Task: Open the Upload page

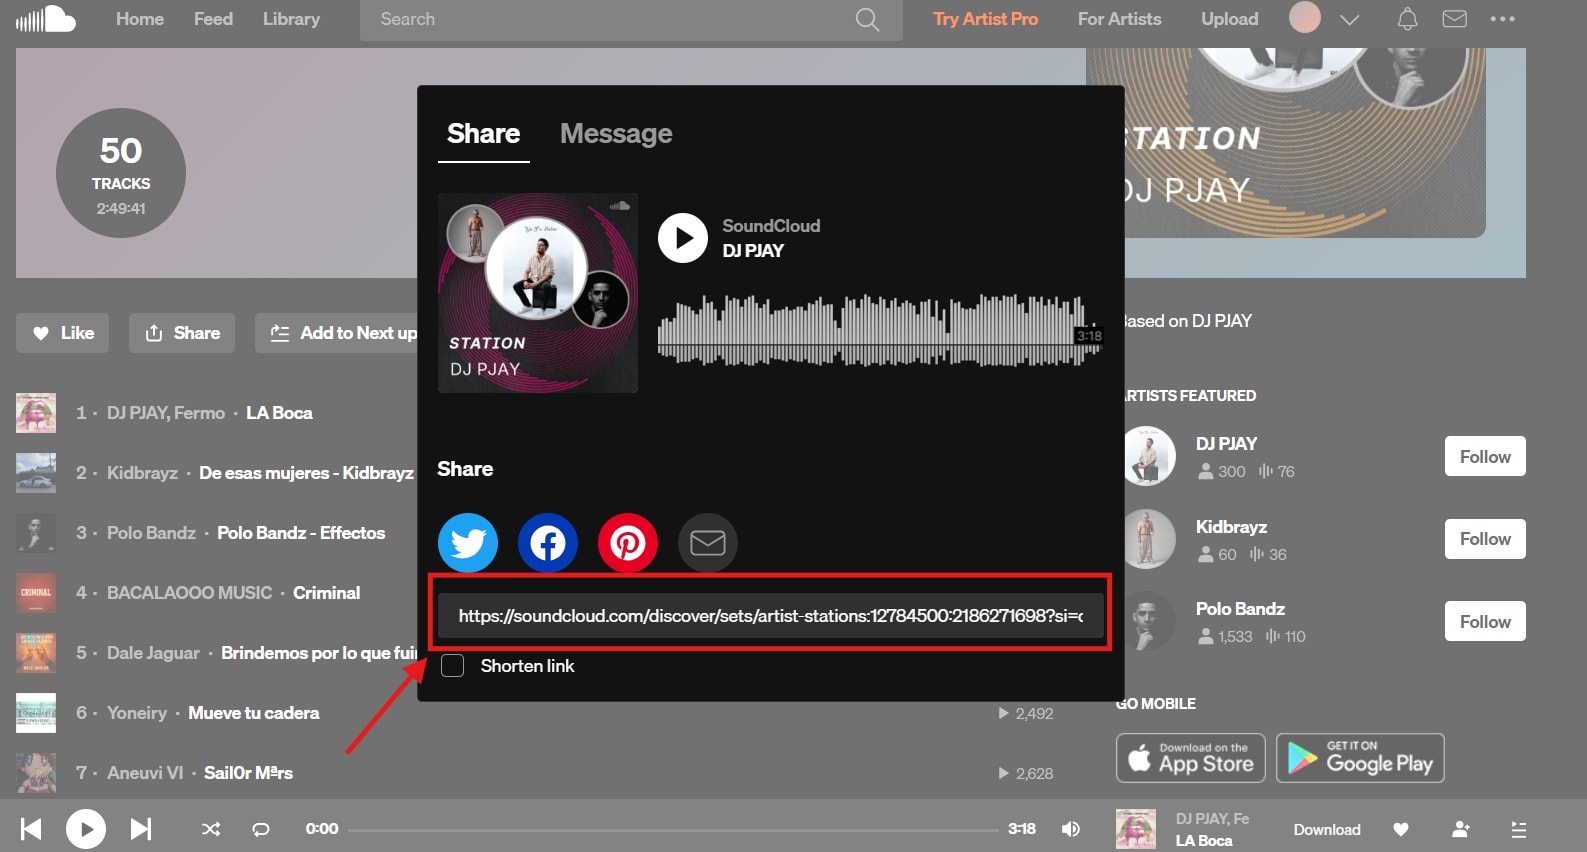Action: [x=1229, y=19]
